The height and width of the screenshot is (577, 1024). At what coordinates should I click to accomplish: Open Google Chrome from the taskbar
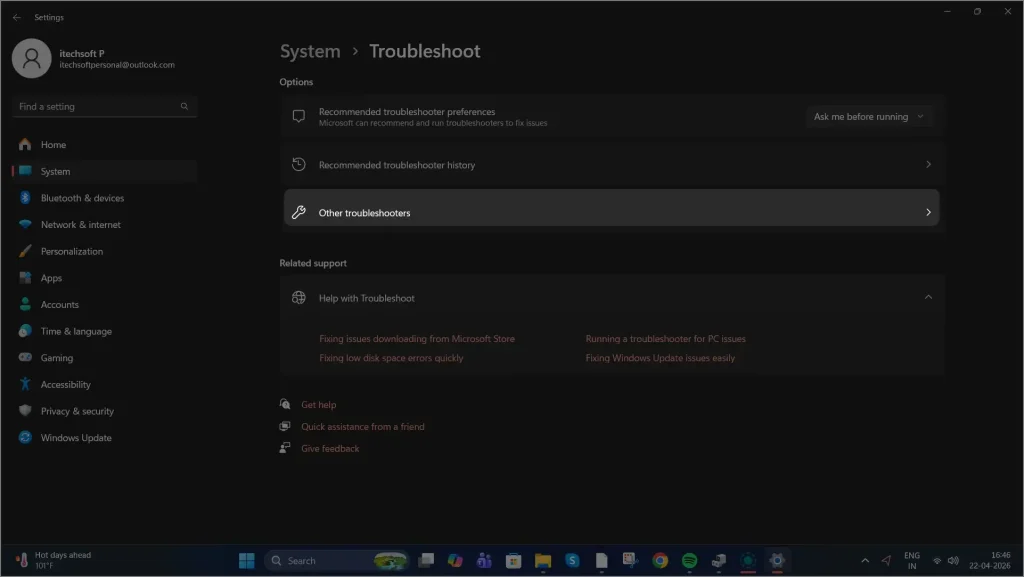pos(660,560)
